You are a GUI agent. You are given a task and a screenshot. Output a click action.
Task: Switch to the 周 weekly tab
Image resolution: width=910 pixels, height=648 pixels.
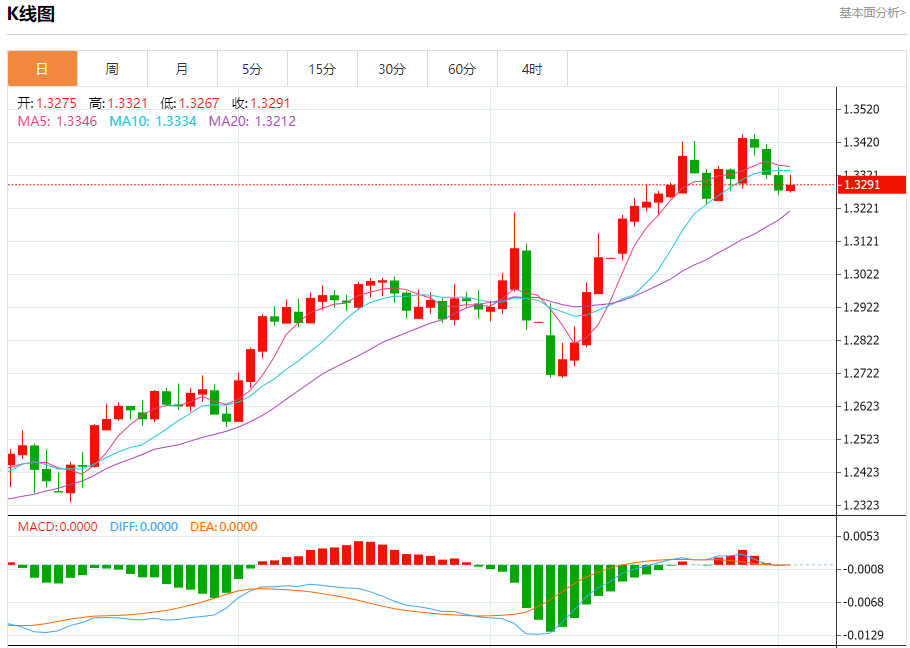click(112, 69)
